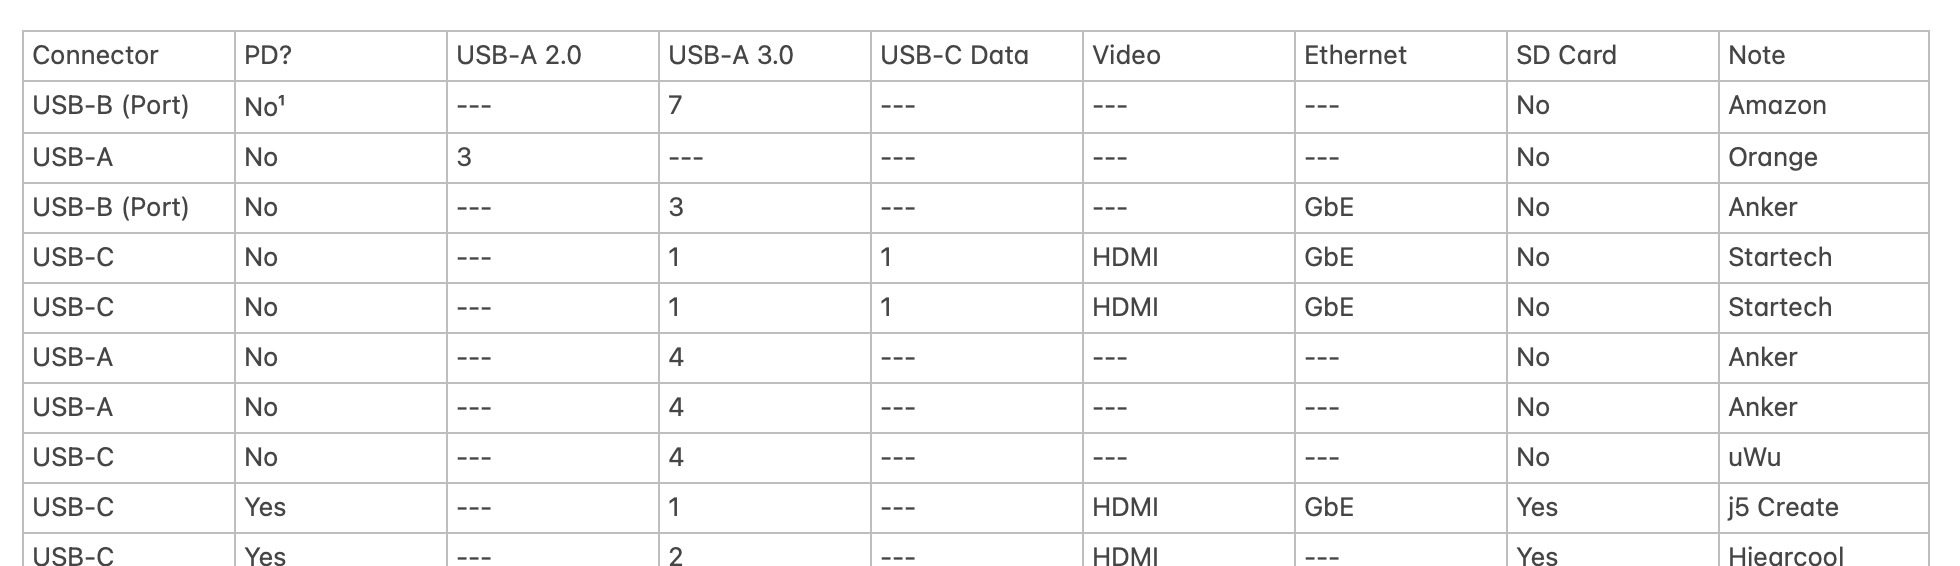Screen dimensions: 1960x566
Task: Click the Connector column header
Action: 96,55
